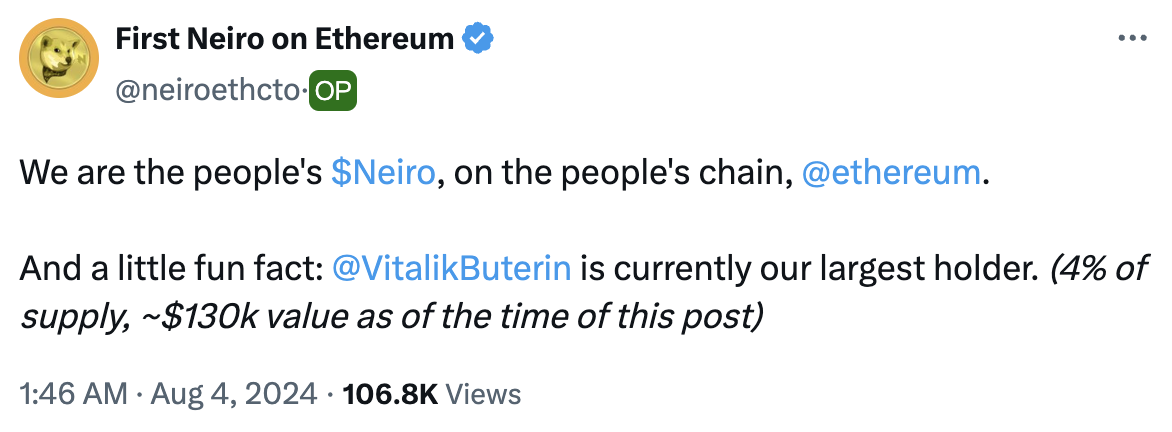Open the First Neiro on Ethereum profile name
This screenshot has width=1172, height=432.
[x=285, y=40]
